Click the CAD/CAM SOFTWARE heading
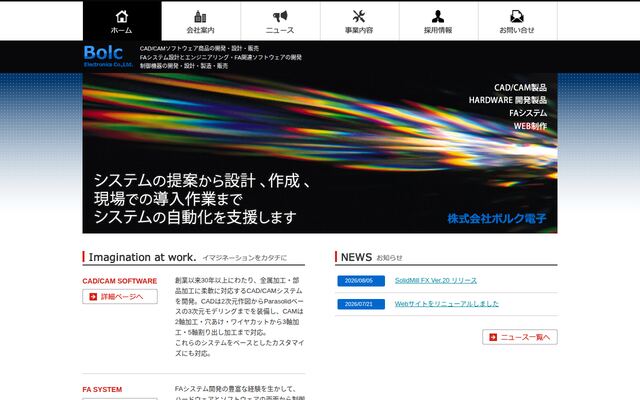The height and width of the screenshot is (400, 640). pos(120,281)
